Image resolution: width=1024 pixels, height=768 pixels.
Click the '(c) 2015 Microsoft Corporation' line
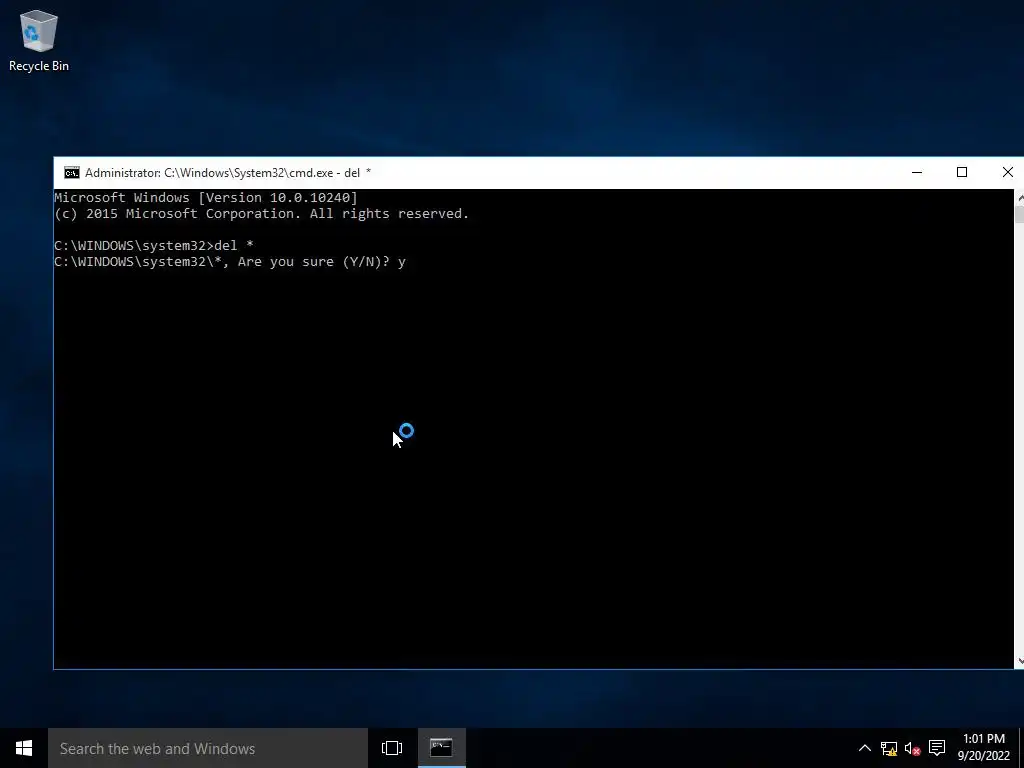click(261, 214)
